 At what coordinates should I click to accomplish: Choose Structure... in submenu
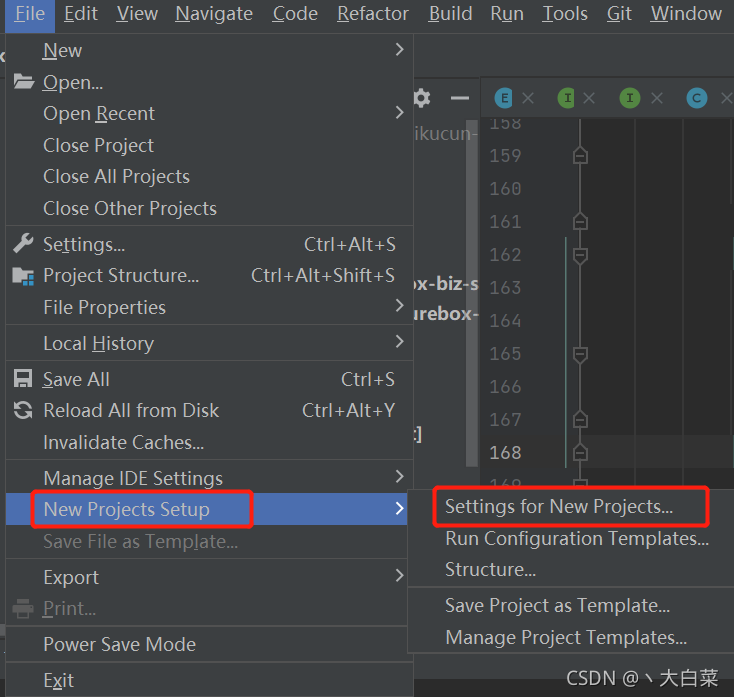coord(571,569)
